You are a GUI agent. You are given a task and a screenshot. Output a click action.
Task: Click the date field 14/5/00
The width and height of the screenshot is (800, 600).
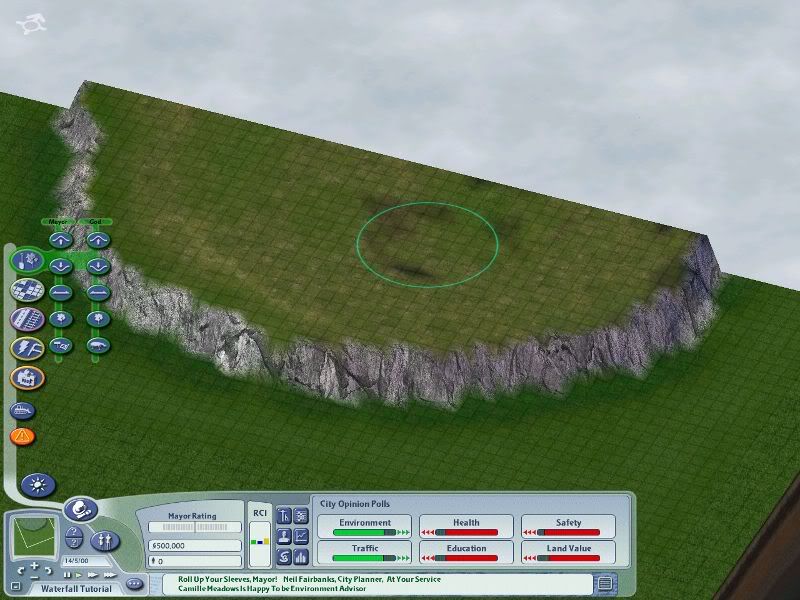click(x=86, y=561)
